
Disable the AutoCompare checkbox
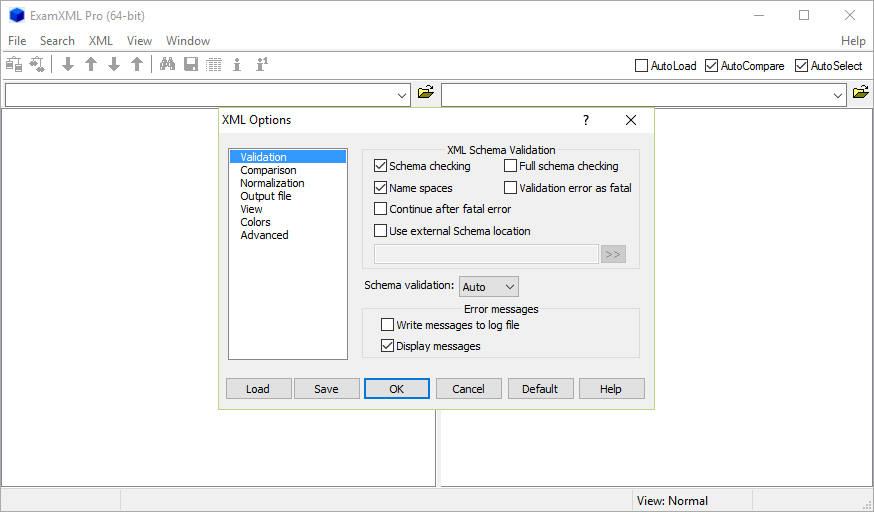tap(711, 66)
